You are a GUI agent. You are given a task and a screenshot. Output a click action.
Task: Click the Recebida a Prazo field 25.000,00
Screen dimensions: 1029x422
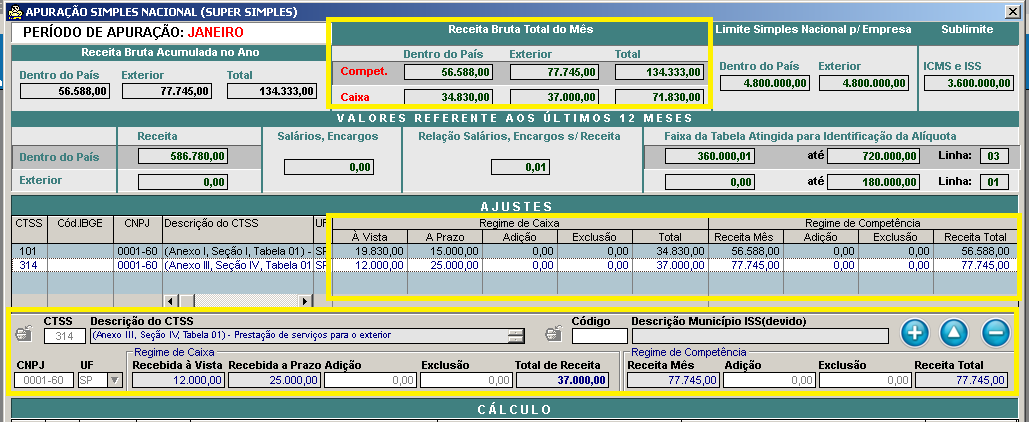pos(275,380)
